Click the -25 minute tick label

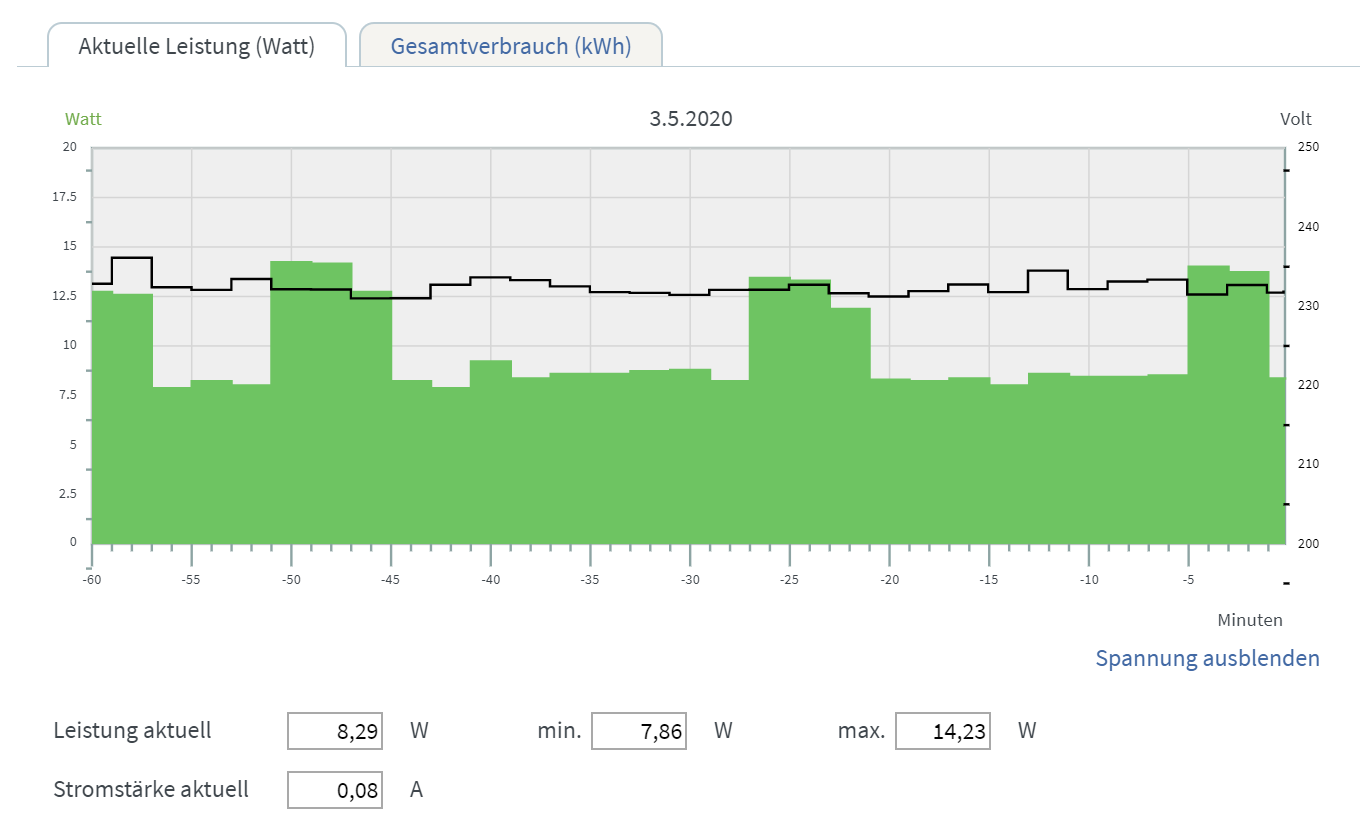790,580
